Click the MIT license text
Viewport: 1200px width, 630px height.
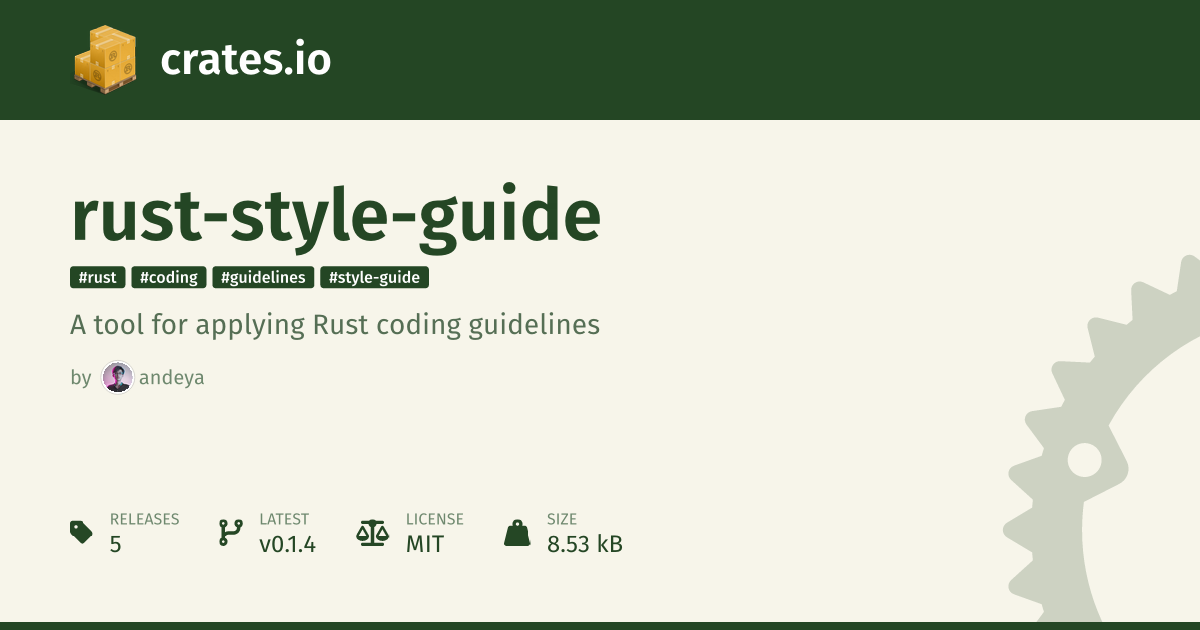click(x=424, y=545)
